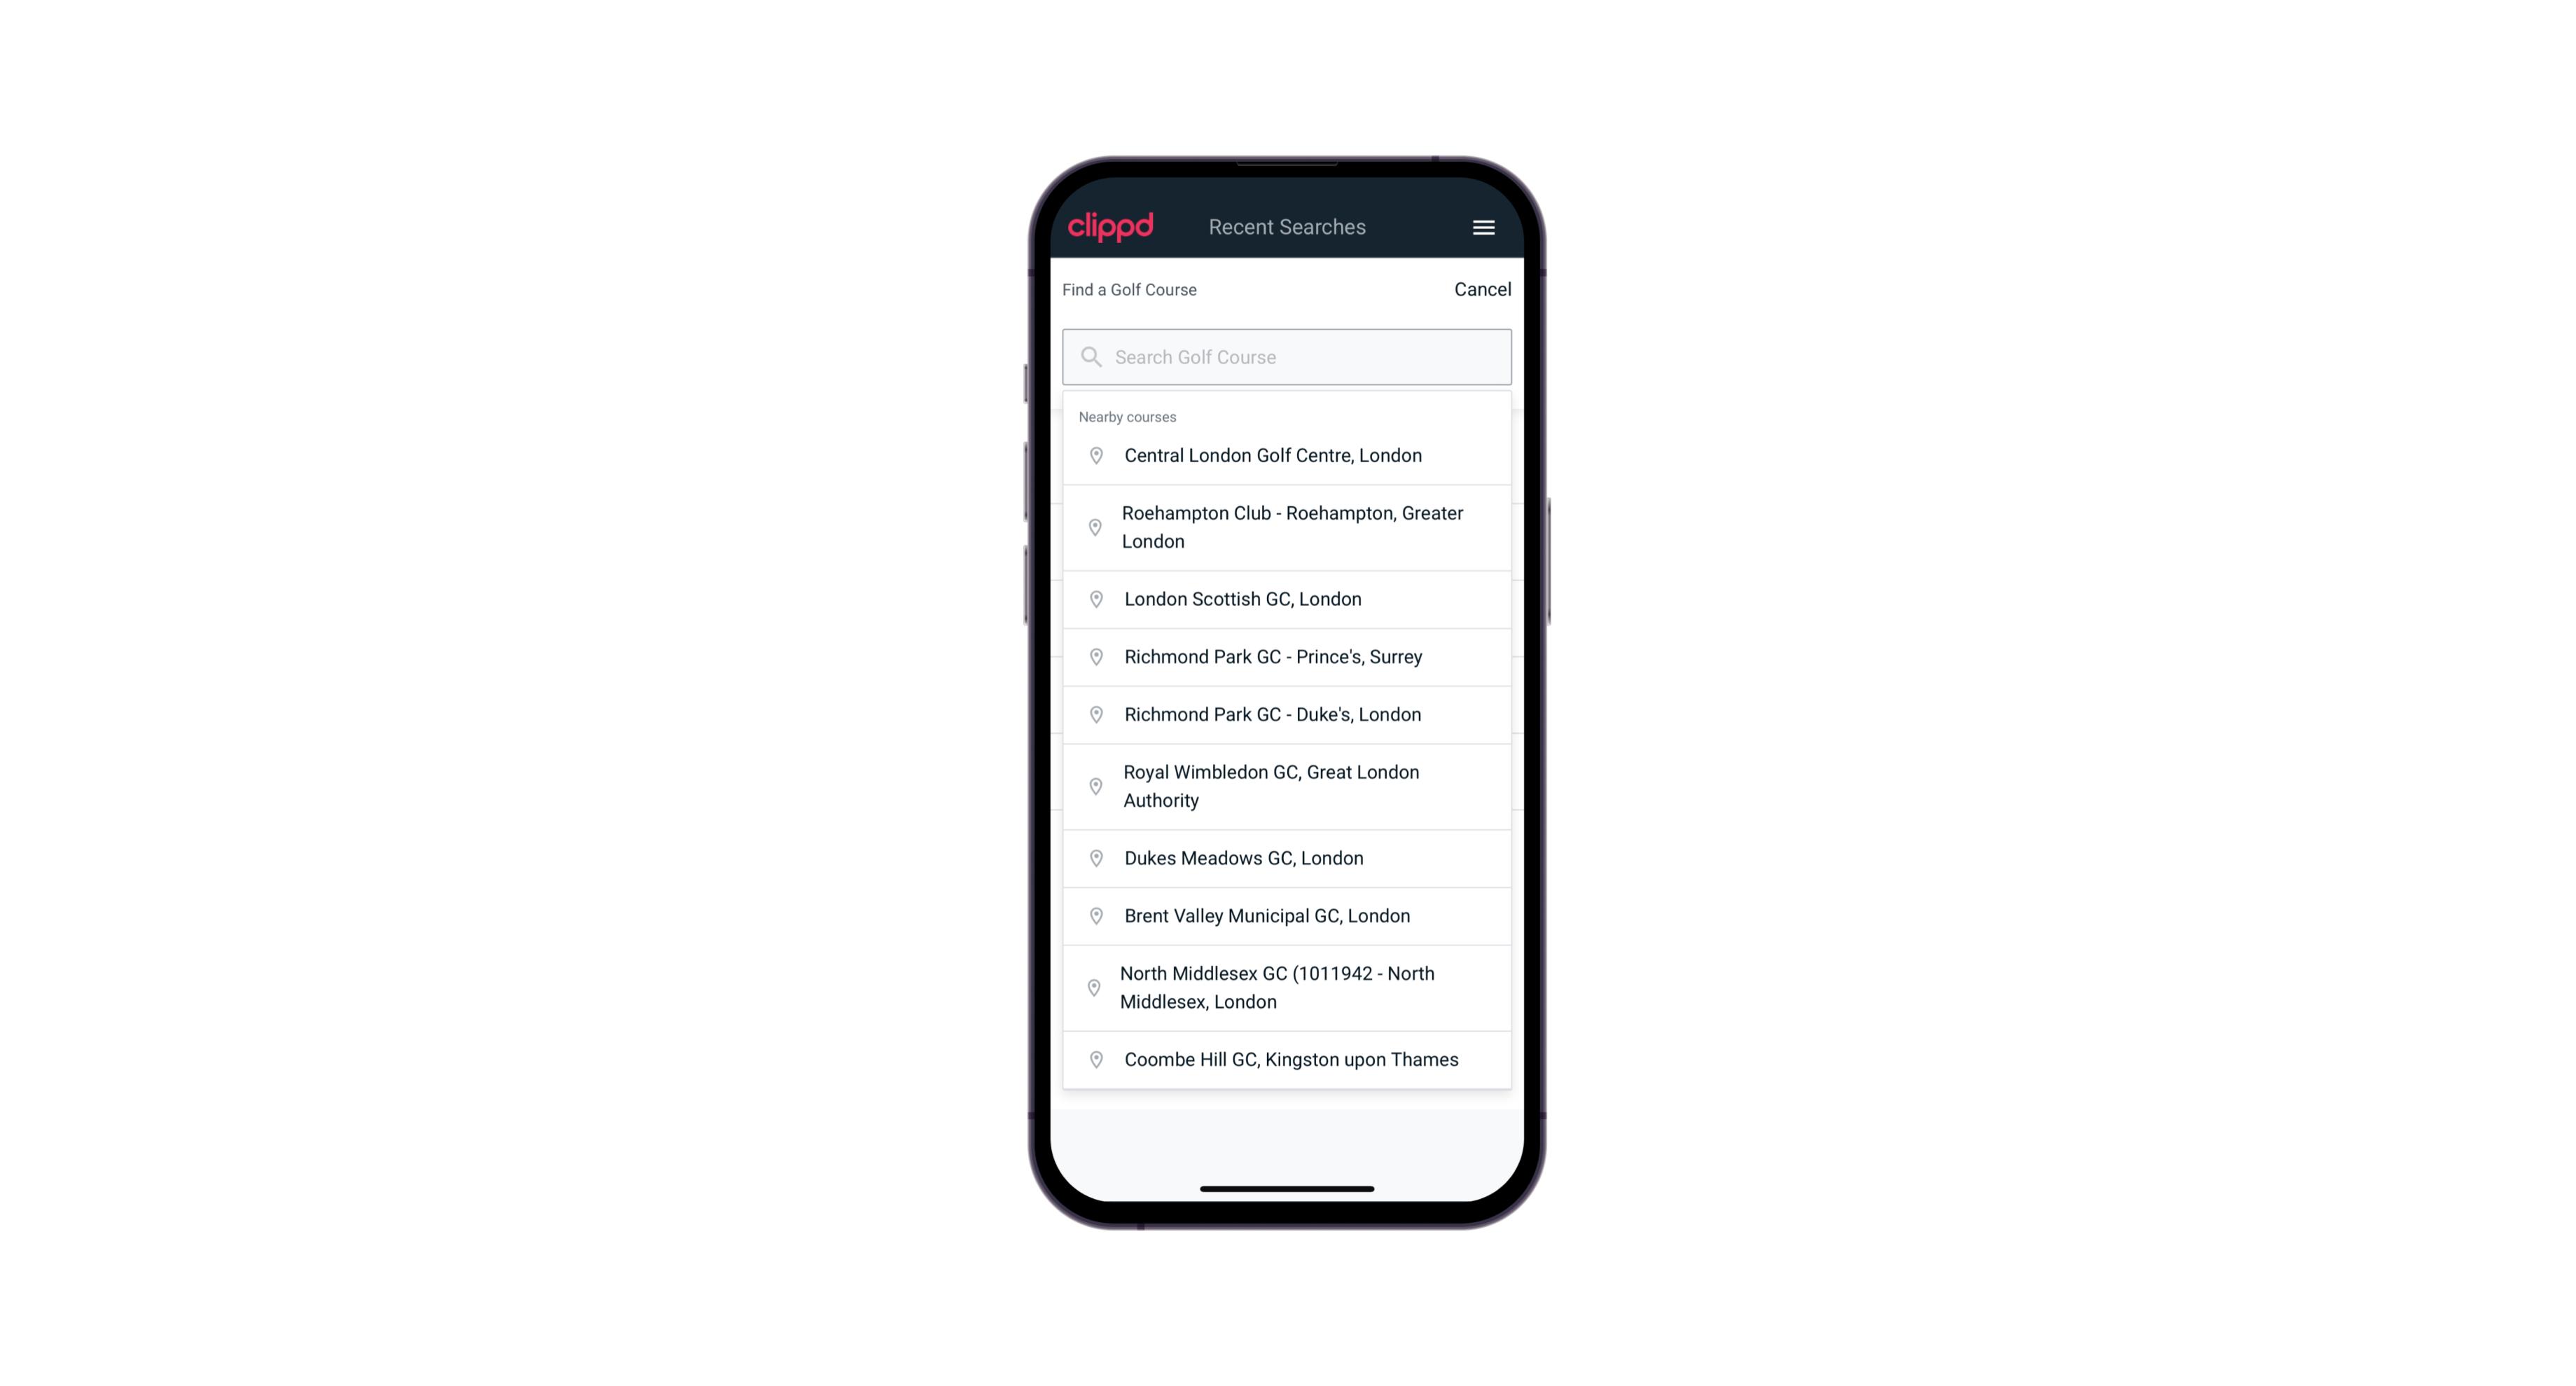2576x1386 pixels.
Task: Click the location pin icon for Central London Golf Centre
Action: click(x=1092, y=456)
